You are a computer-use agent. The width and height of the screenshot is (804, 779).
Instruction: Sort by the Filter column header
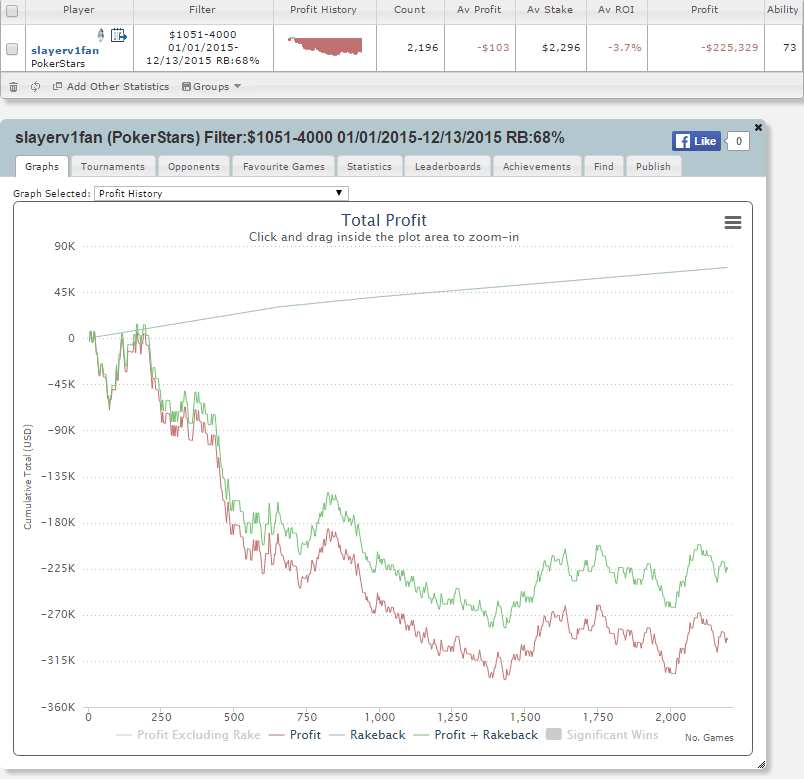(x=203, y=10)
